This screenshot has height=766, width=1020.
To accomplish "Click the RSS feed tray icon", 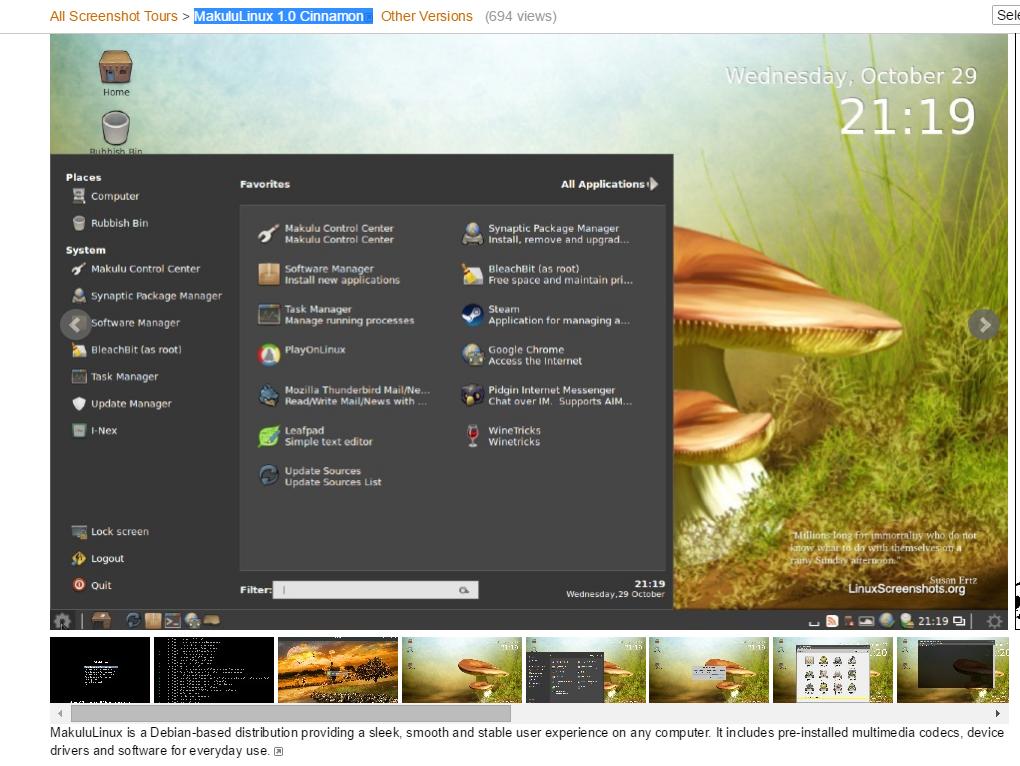I will (x=832, y=621).
